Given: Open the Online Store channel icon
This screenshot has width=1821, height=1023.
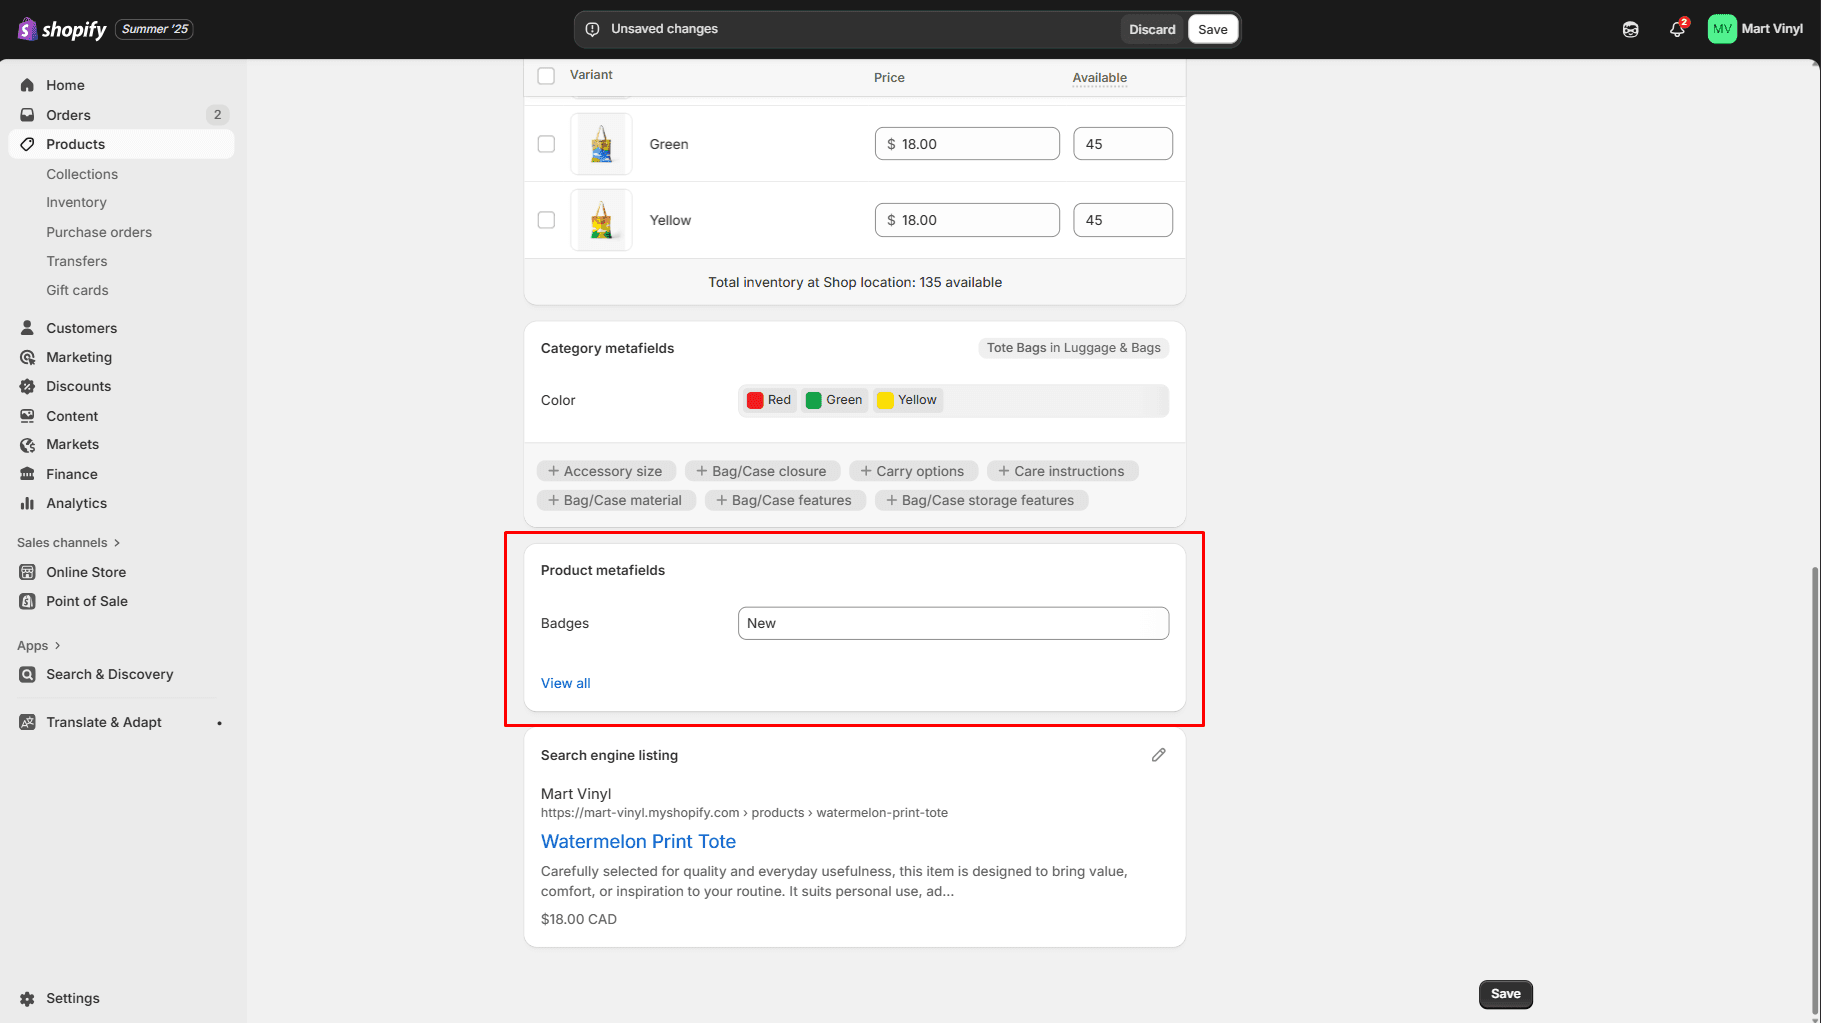Looking at the screenshot, I should click(27, 572).
